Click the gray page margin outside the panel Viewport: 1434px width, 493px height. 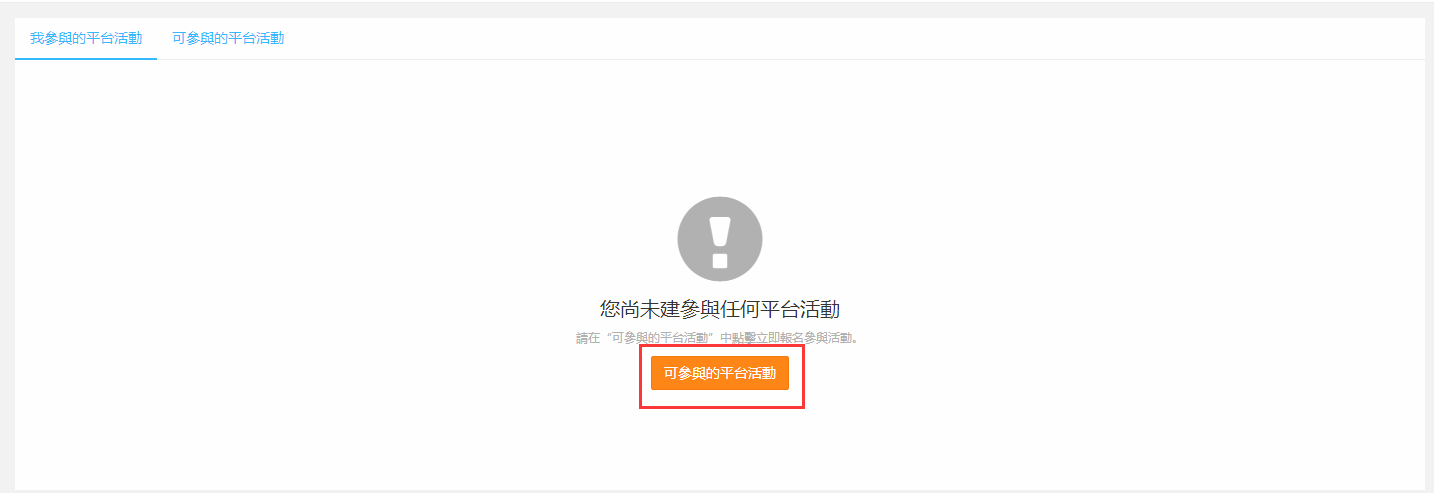click(7, 250)
